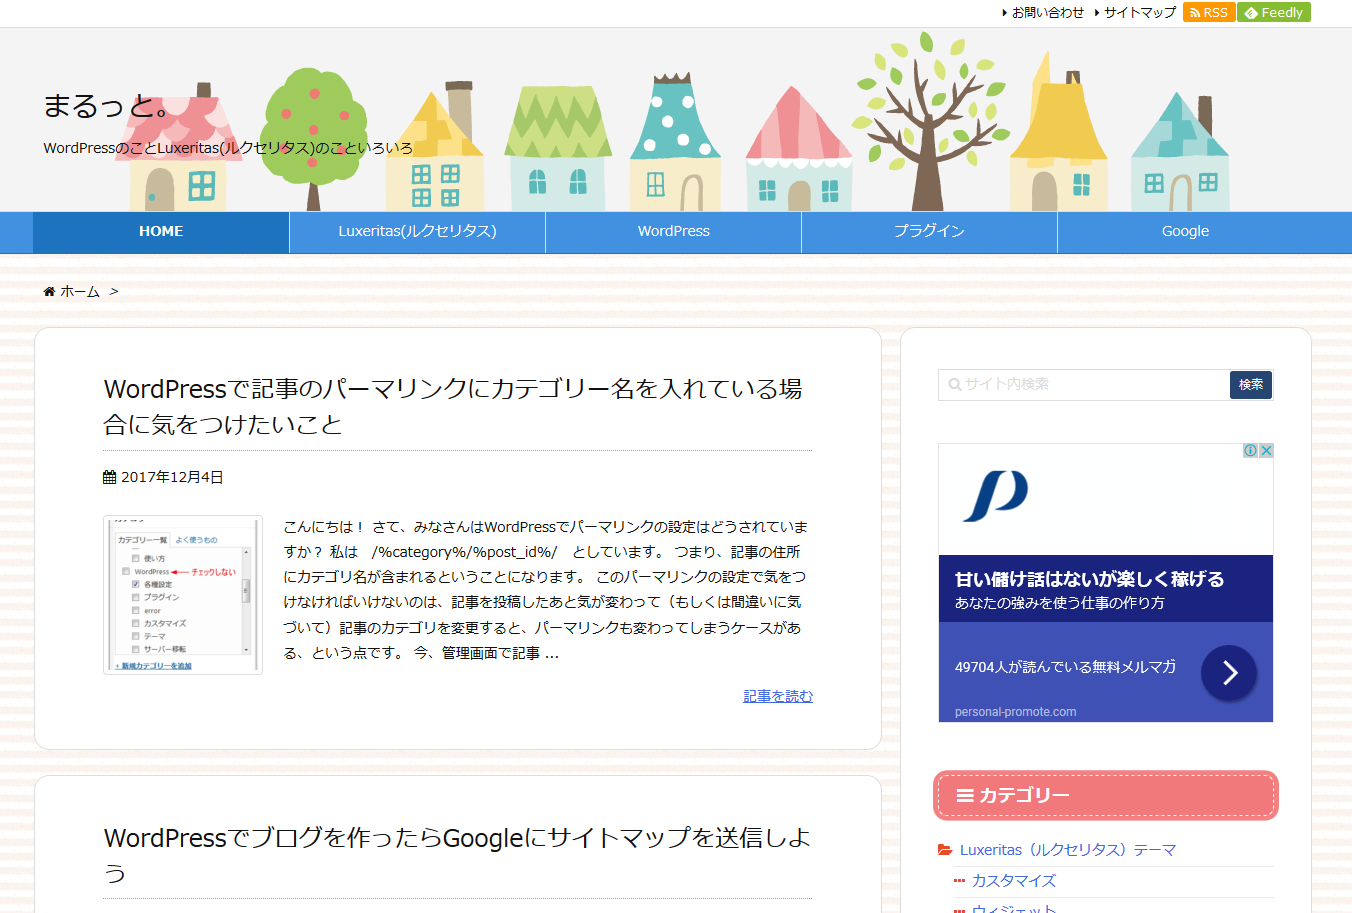Click the round arrow button in ad
The height and width of the screenshot is (913, 1352).
[x=1229, y=673]
